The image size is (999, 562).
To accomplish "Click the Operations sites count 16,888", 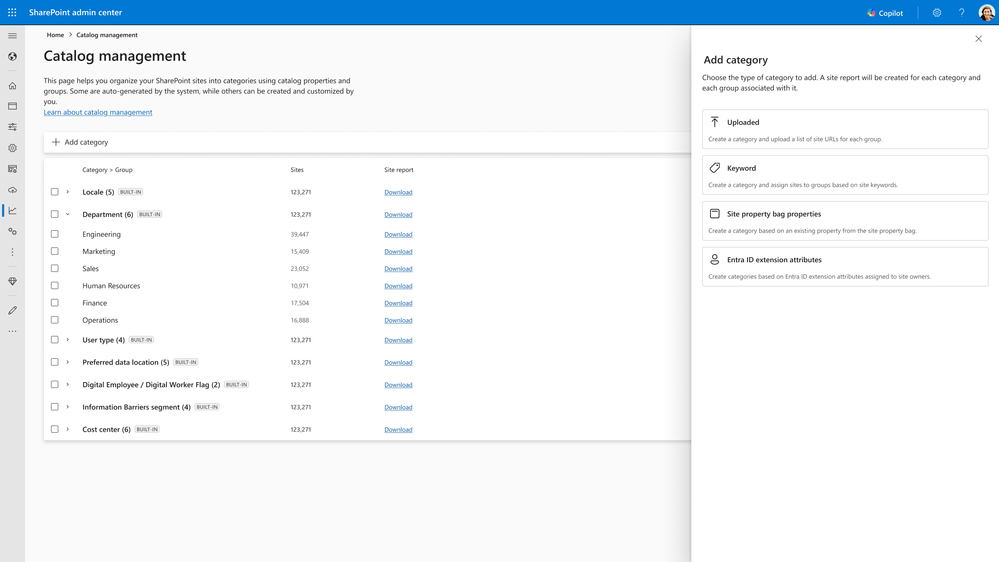I will [x=299, y=321].
